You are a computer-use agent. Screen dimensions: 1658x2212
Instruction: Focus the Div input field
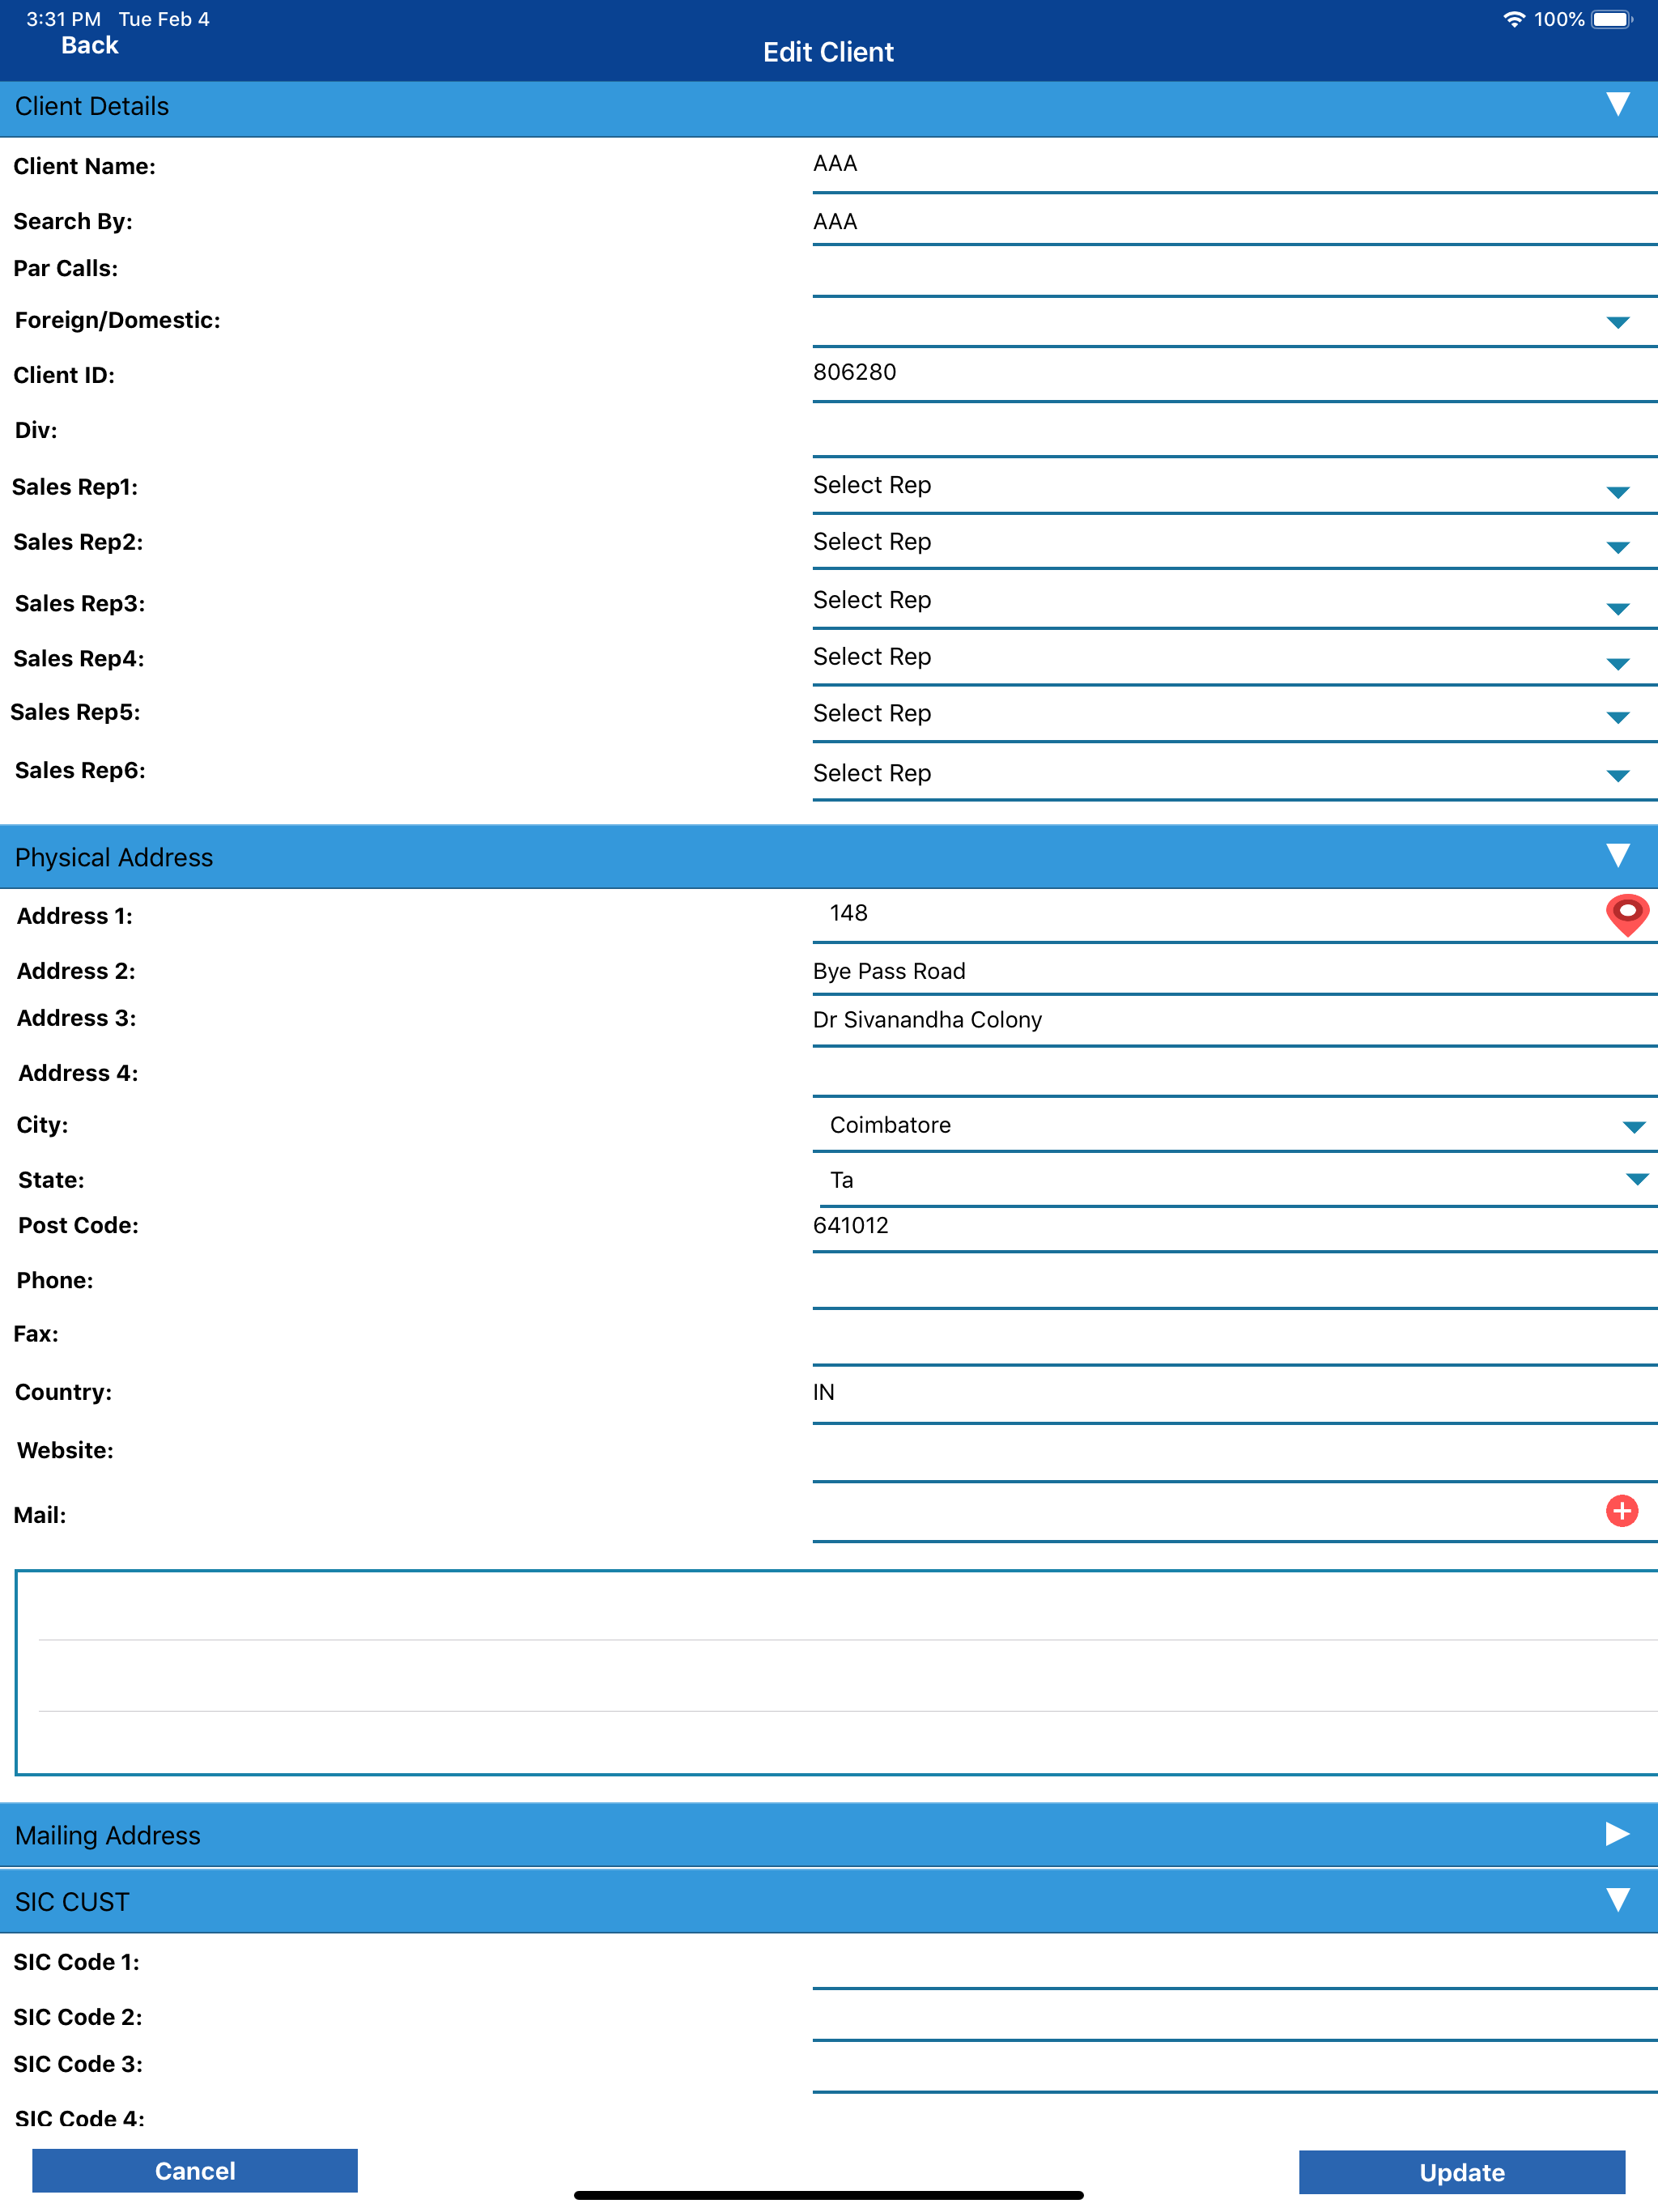tap(1234, 432)
